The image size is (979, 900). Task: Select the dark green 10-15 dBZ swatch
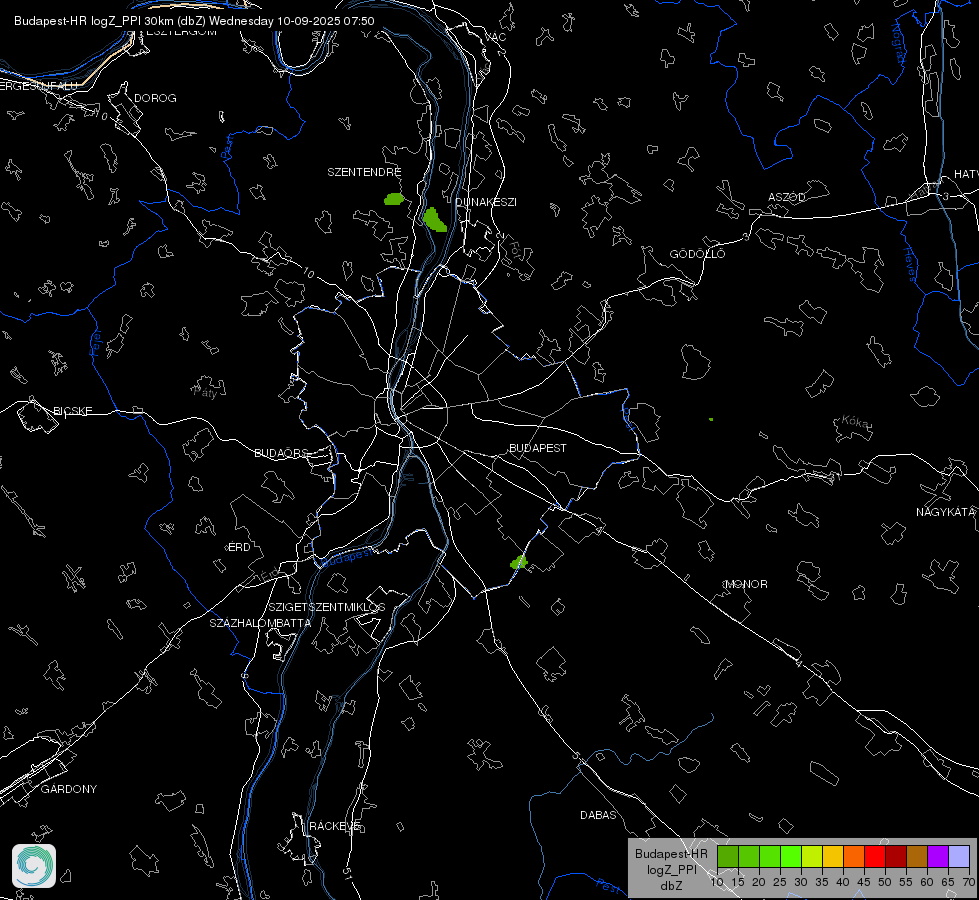coord(728,856)
